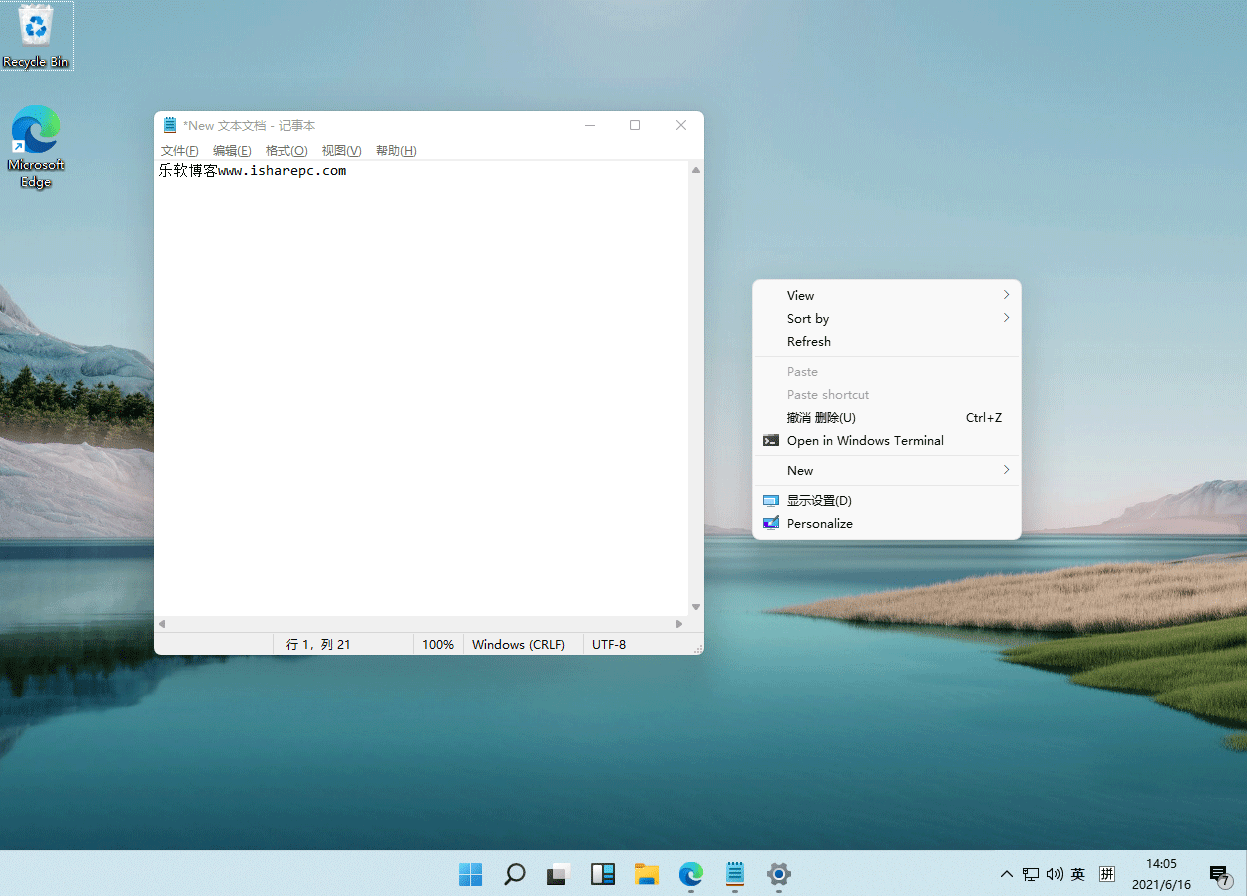Expand the New submenu in the context menu

point(888,470)
